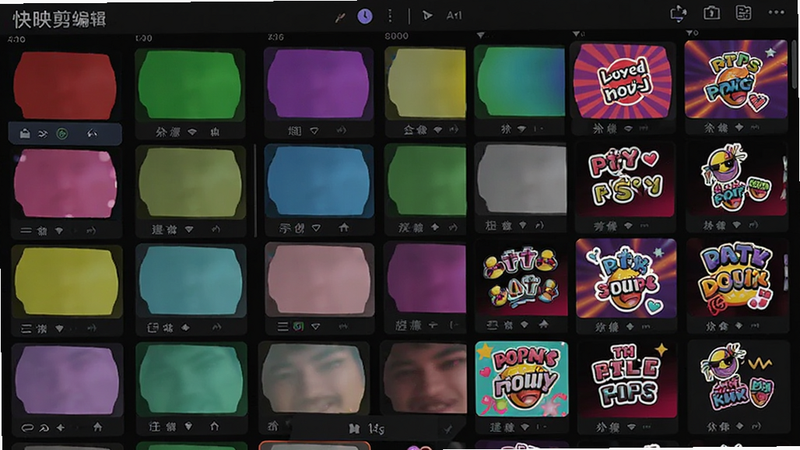Click the green circle icon under the red frame
The image size is (800, 450).
62,134
